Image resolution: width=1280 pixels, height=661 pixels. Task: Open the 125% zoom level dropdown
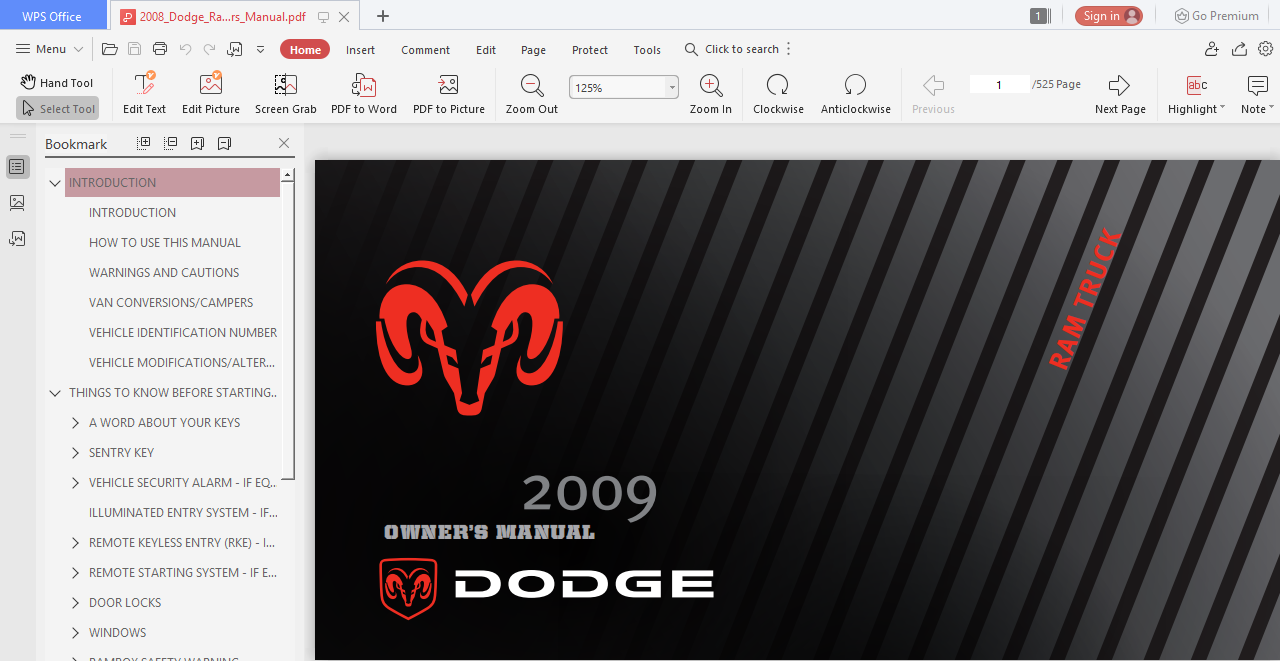(672, 87)
